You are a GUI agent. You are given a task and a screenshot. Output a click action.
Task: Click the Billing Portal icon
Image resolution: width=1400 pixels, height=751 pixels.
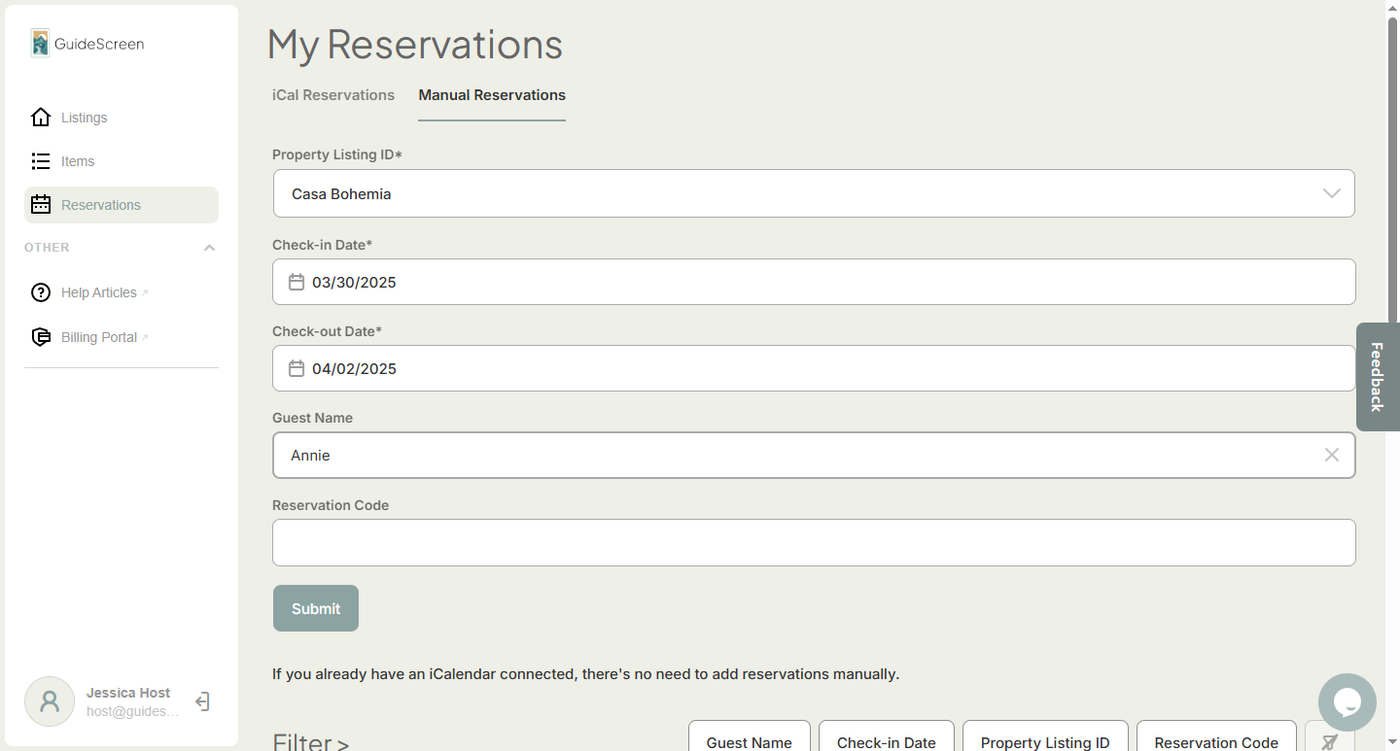coord(40,337)
